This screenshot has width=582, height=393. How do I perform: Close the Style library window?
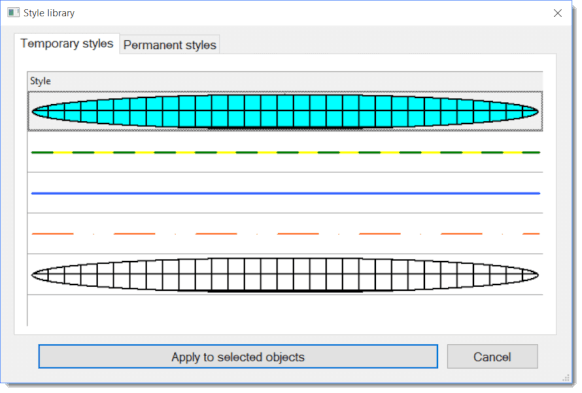click(558, 13)
